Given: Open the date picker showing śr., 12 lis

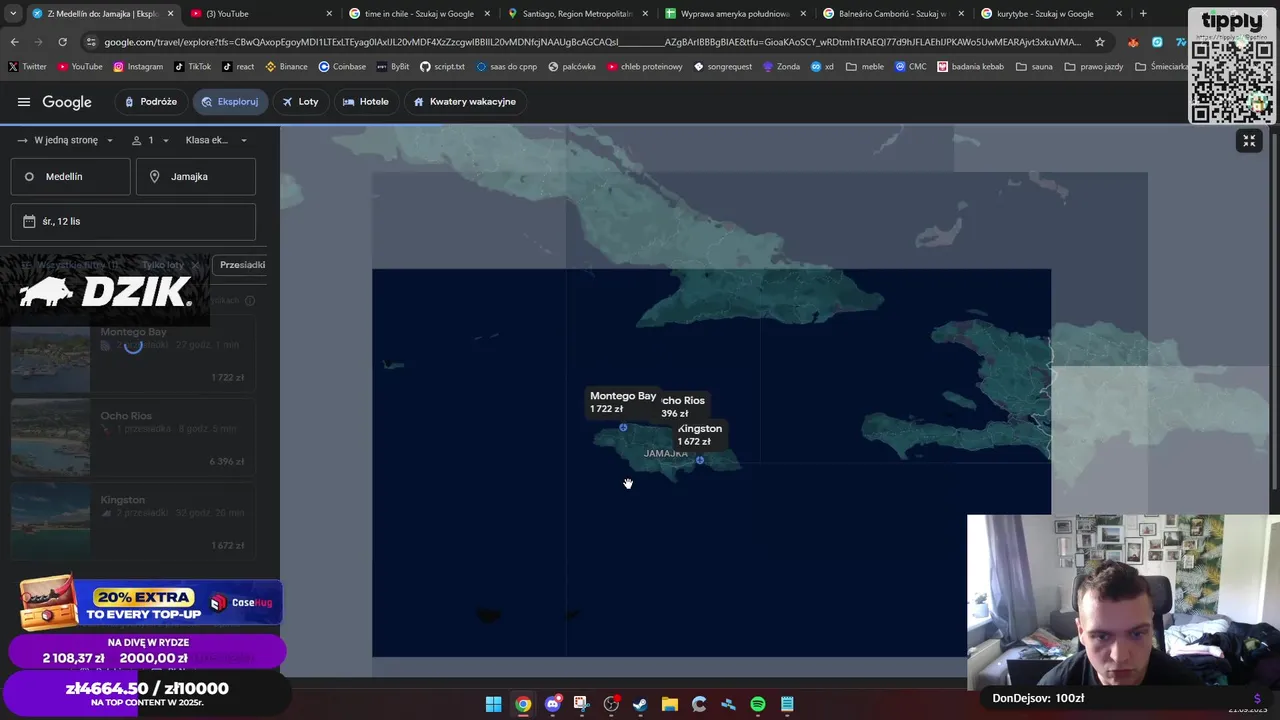Looking at the screenshot, I should click(133, 221).
